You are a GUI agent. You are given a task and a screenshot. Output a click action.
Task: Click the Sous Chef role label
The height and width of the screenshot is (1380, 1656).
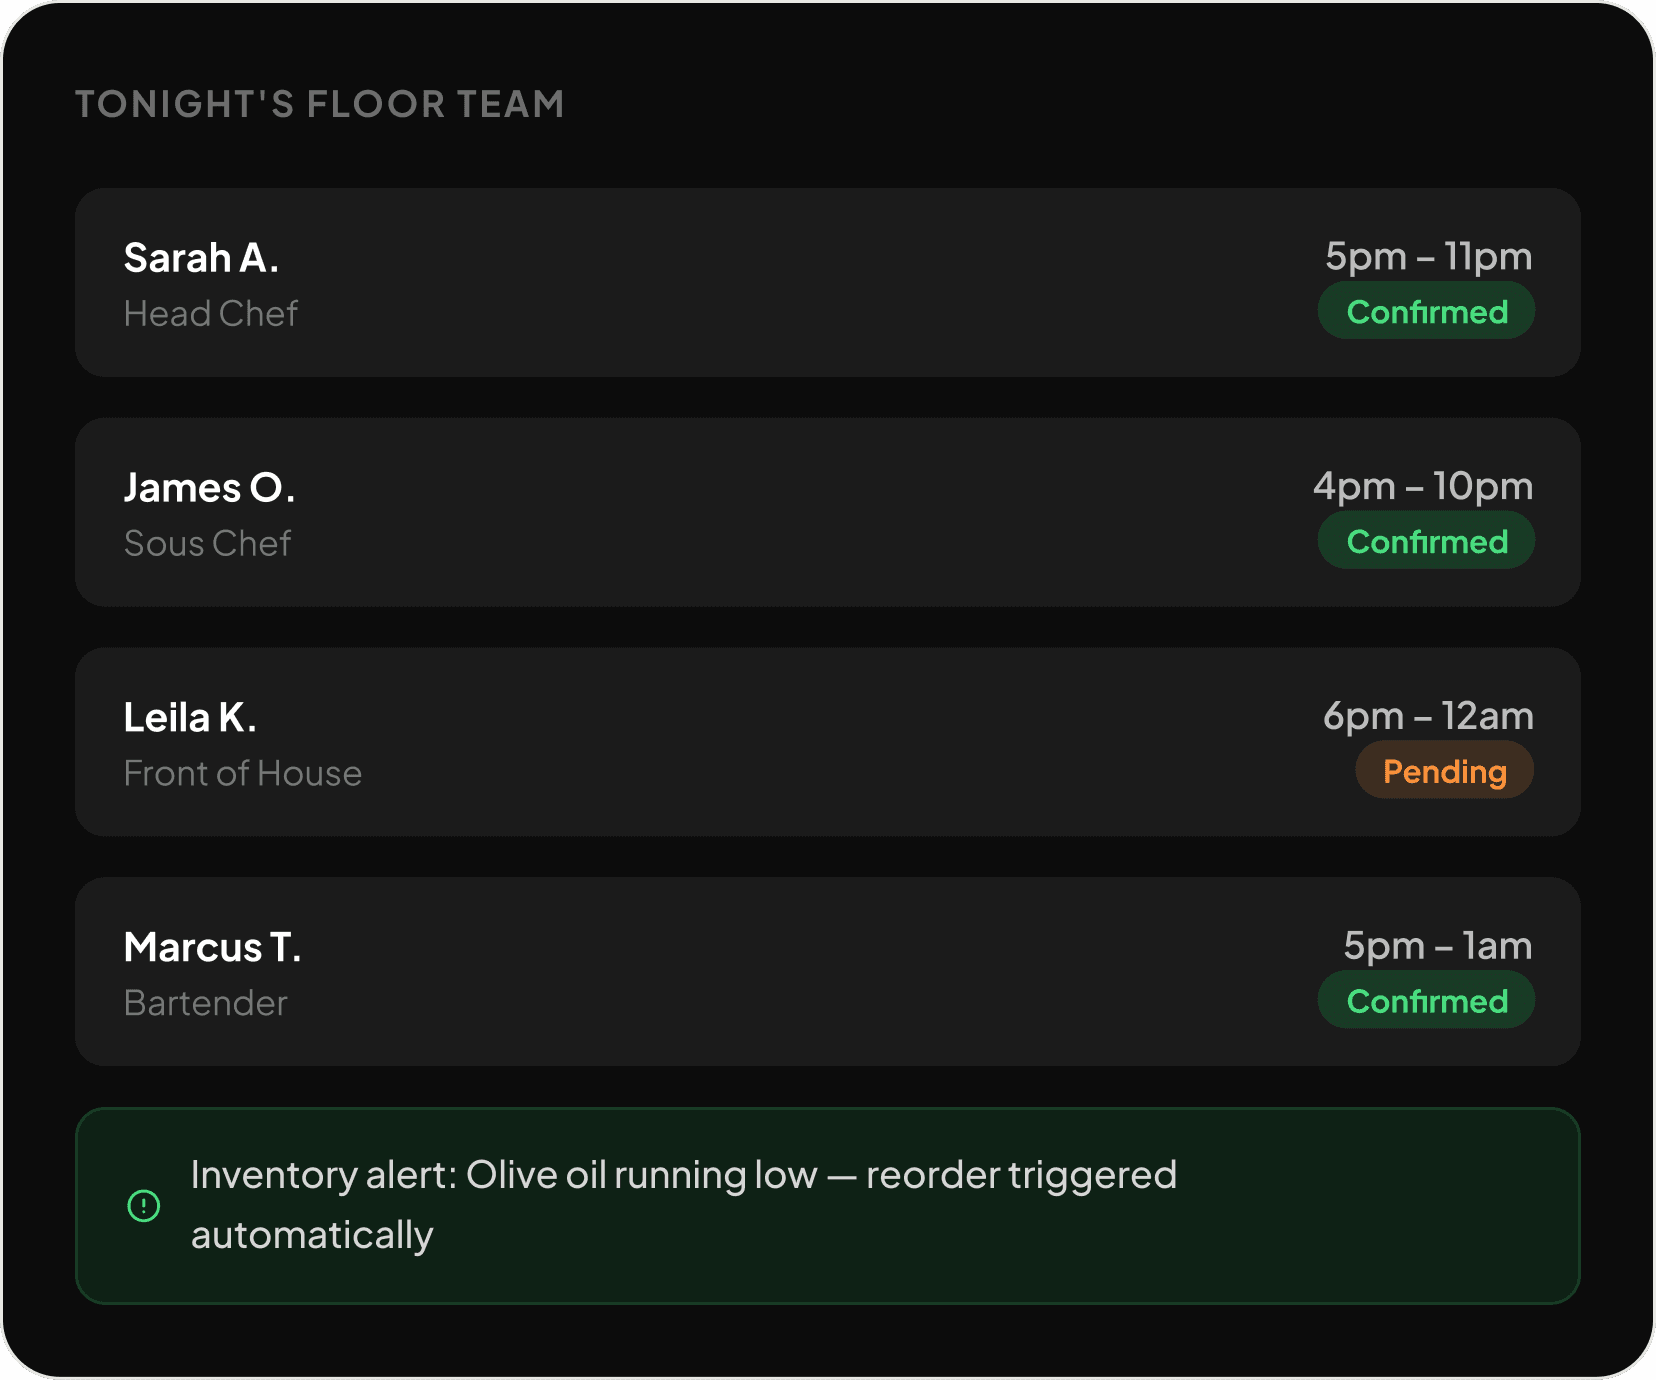pos(207,544)
